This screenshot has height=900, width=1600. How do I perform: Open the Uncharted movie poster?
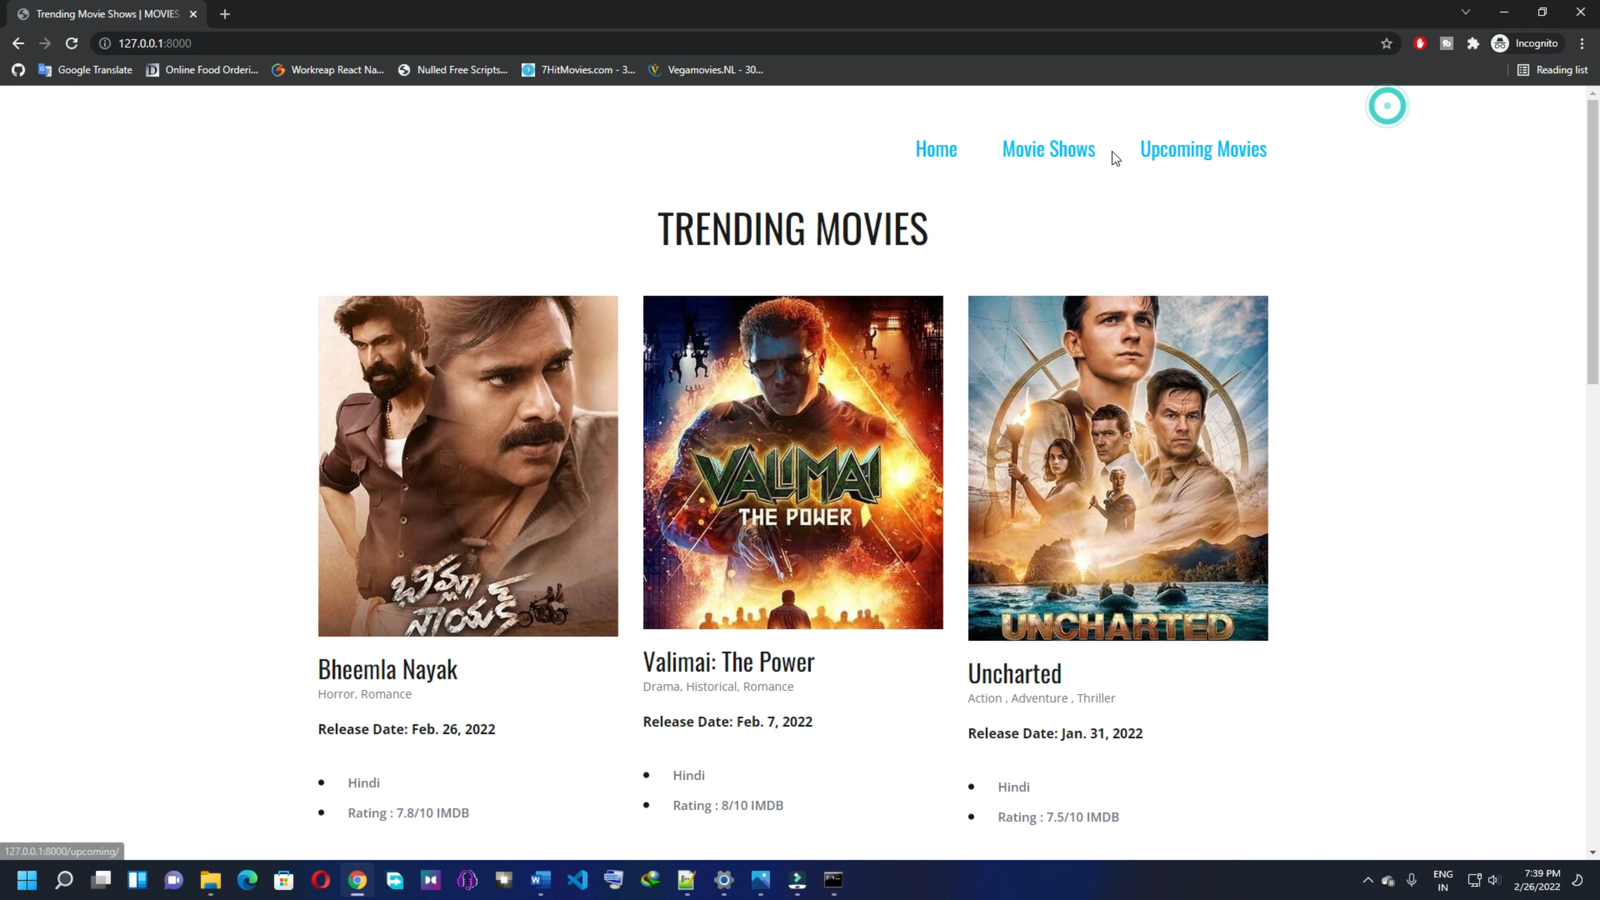click(1118, 468)
